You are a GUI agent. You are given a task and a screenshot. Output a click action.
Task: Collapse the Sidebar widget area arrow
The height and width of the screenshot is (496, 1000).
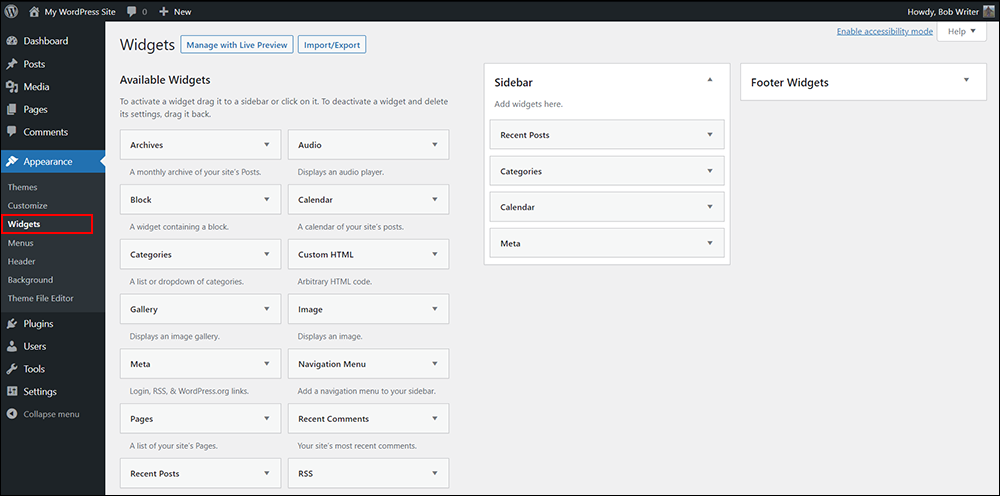tap(710, 80)
